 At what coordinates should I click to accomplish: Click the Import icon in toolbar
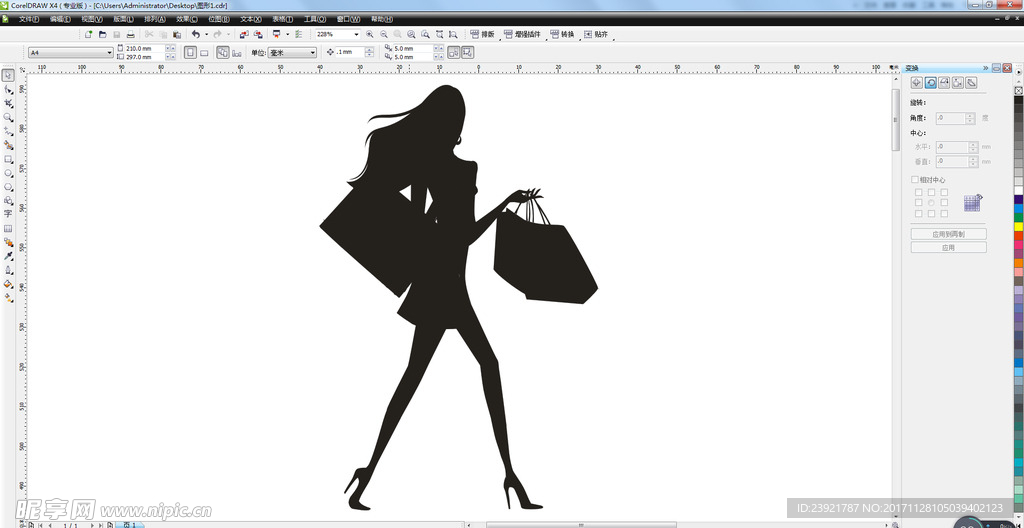[x=244, y=34]
